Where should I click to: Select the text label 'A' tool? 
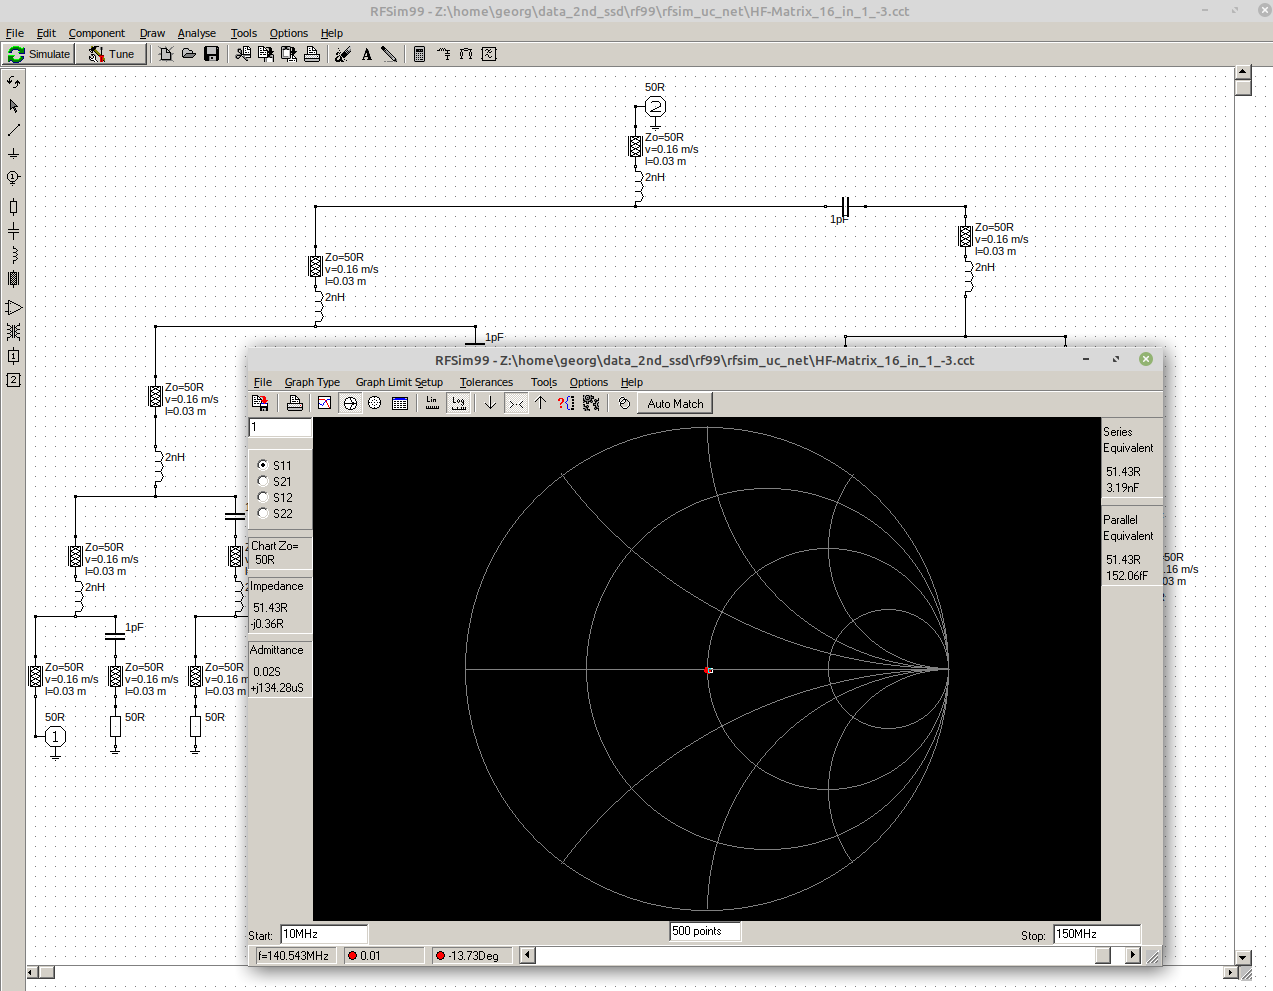tap(367, 54)
